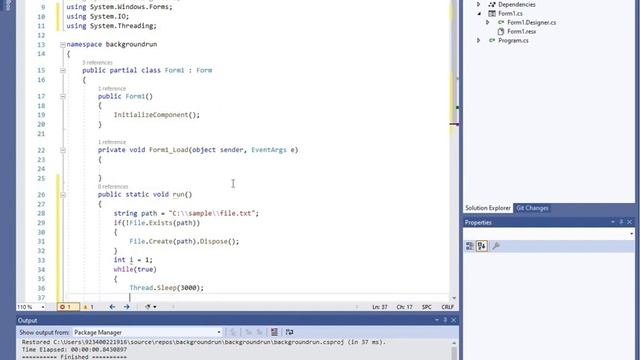Click the '3 references' CodeLens link
This screenshot has width=640, height=360.
(97, 62)
